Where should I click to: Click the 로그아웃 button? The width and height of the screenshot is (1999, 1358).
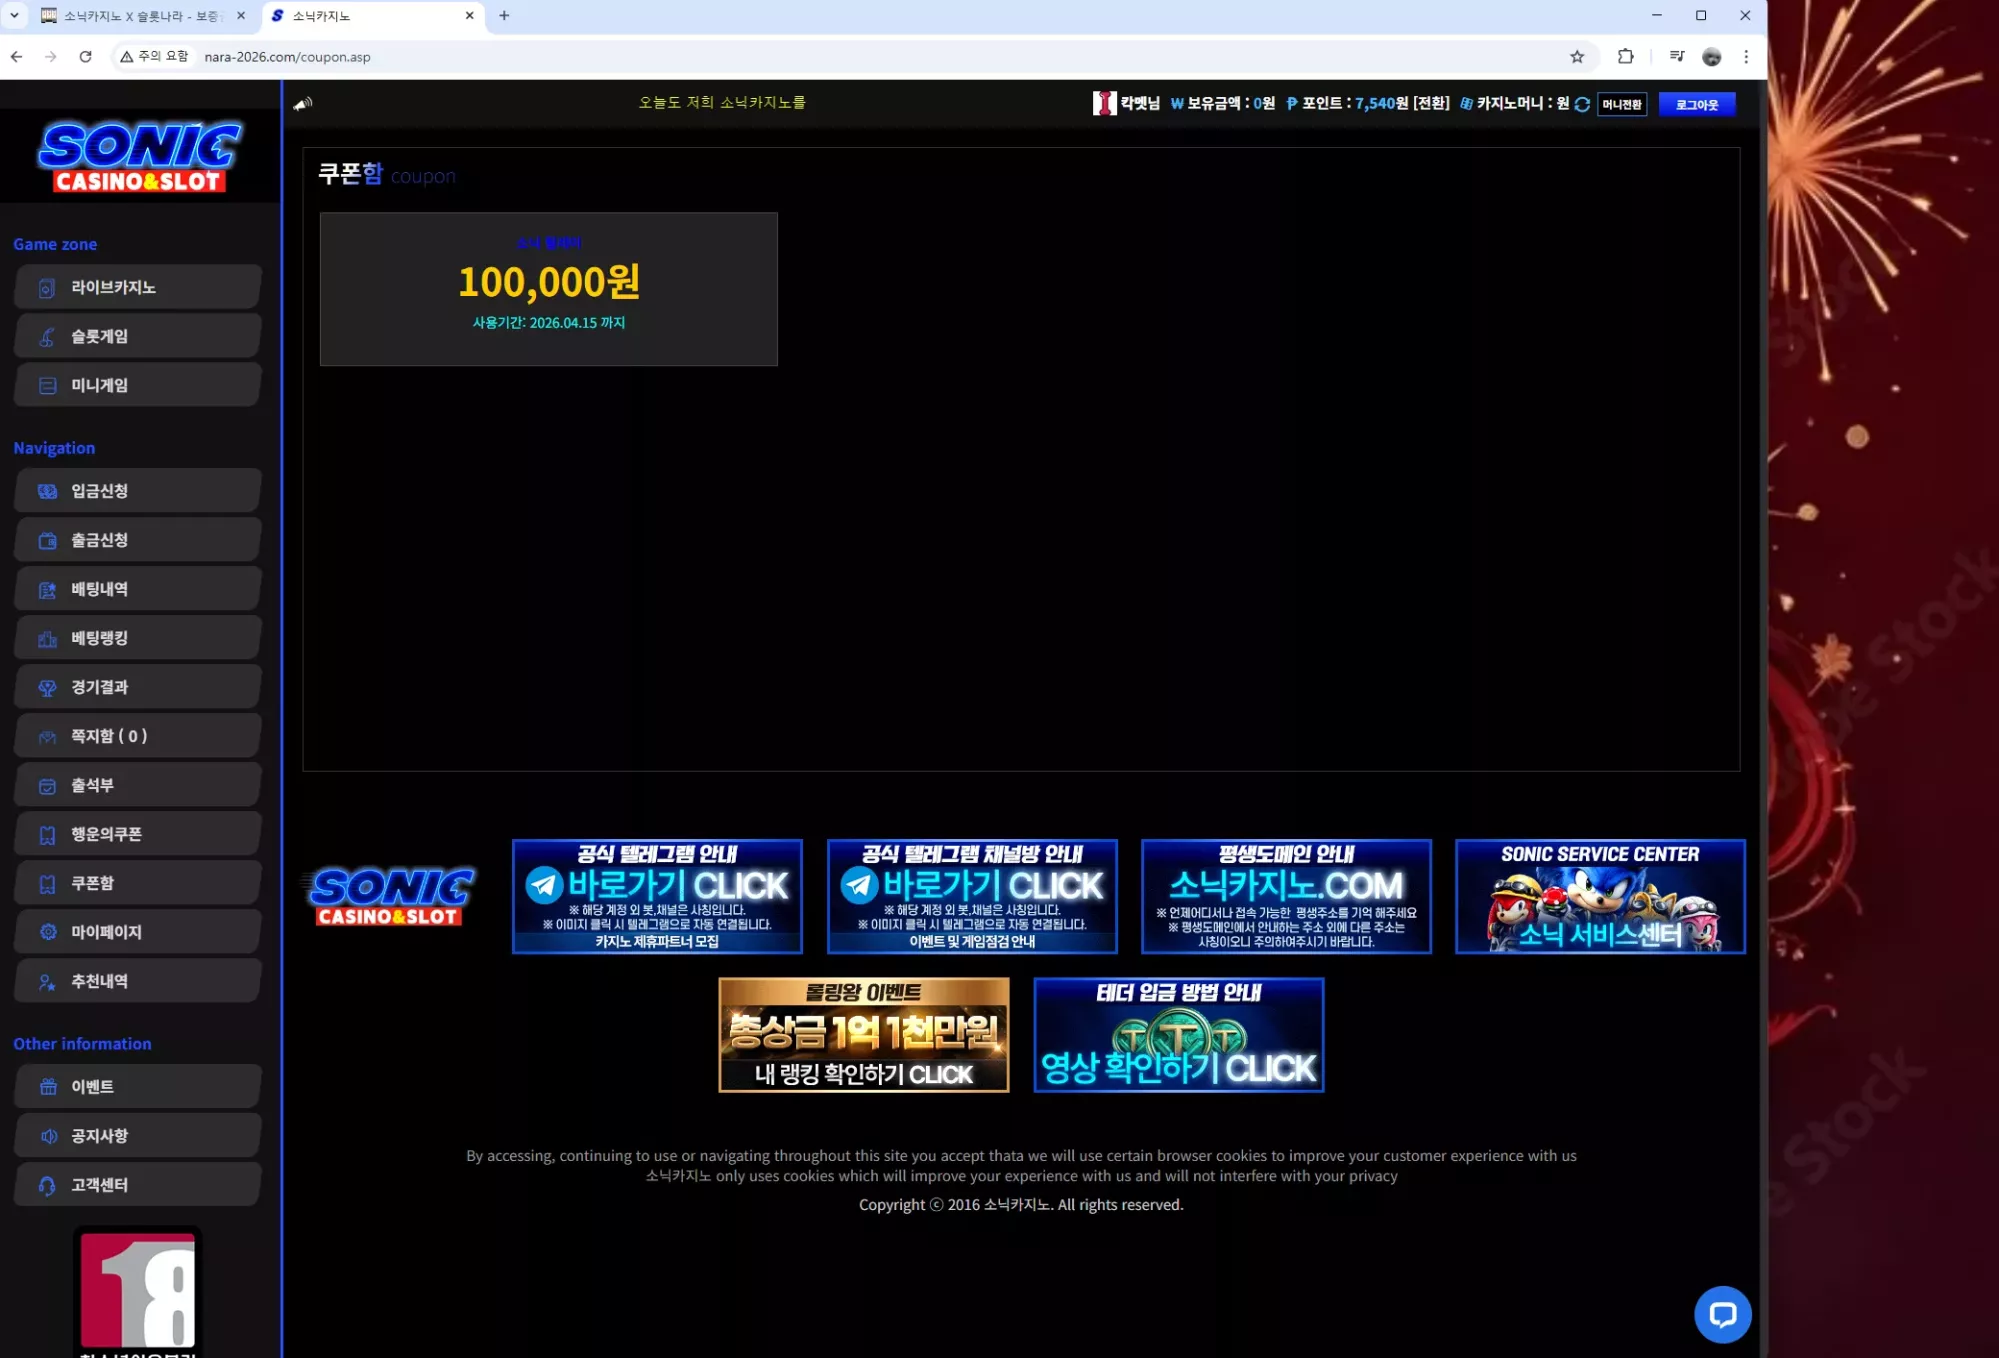1696,104
